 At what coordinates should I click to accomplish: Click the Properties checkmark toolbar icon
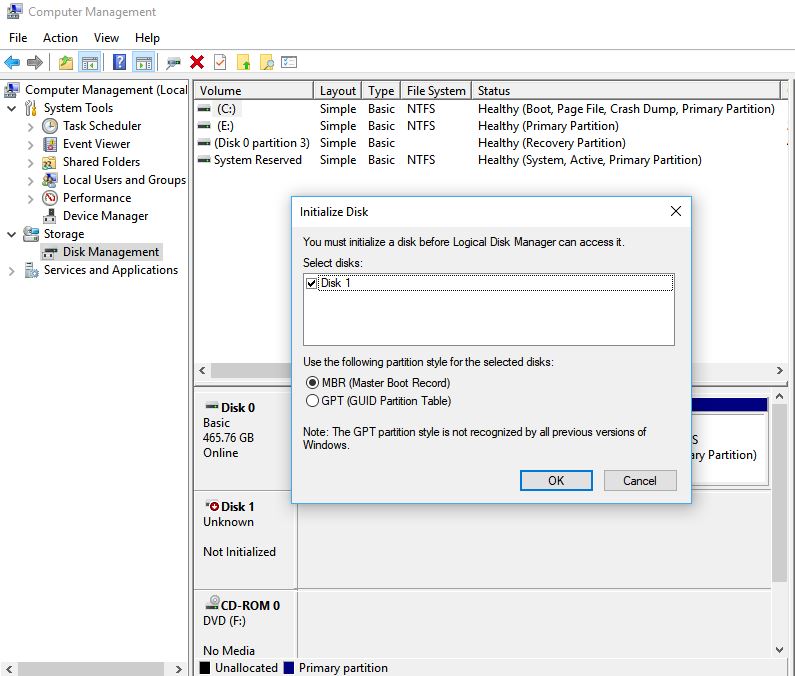coord(220,62)
